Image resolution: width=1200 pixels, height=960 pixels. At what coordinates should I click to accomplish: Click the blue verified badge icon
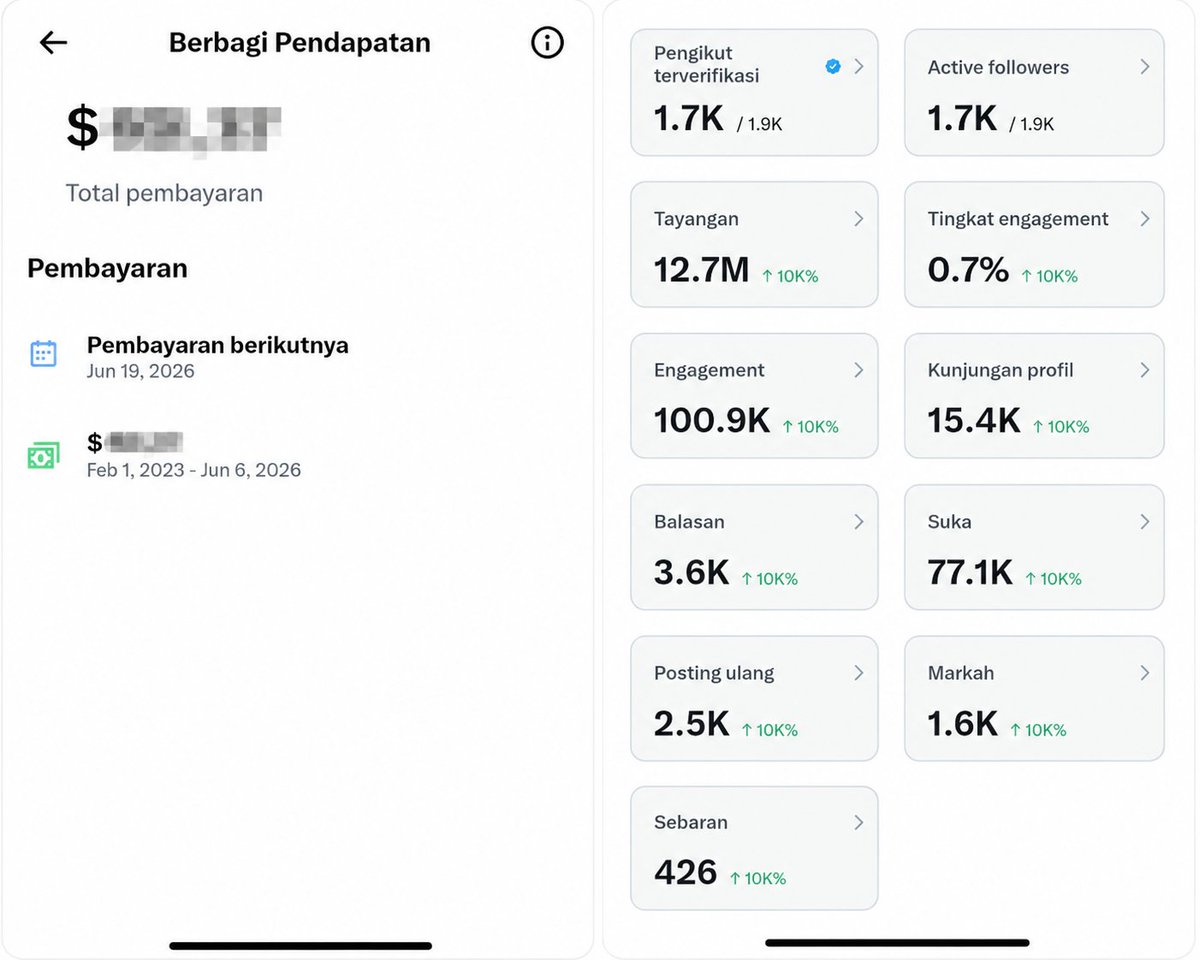[832, 67]
